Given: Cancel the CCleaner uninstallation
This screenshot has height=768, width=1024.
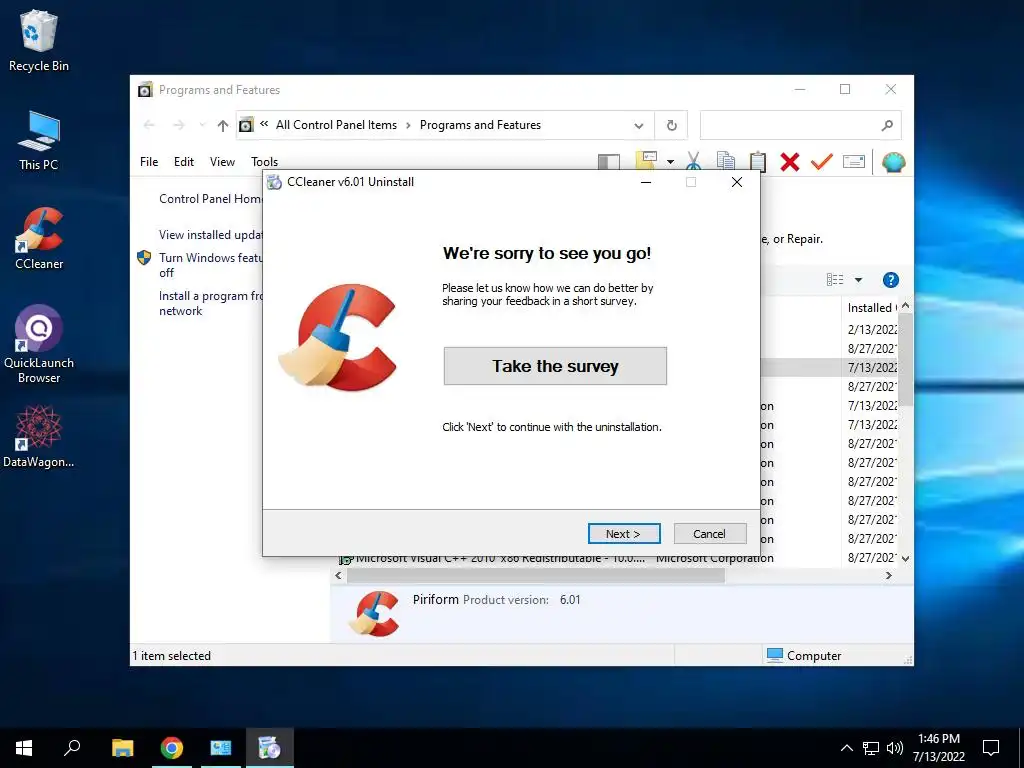Looking at the screenshot, I should click(709, 534).
